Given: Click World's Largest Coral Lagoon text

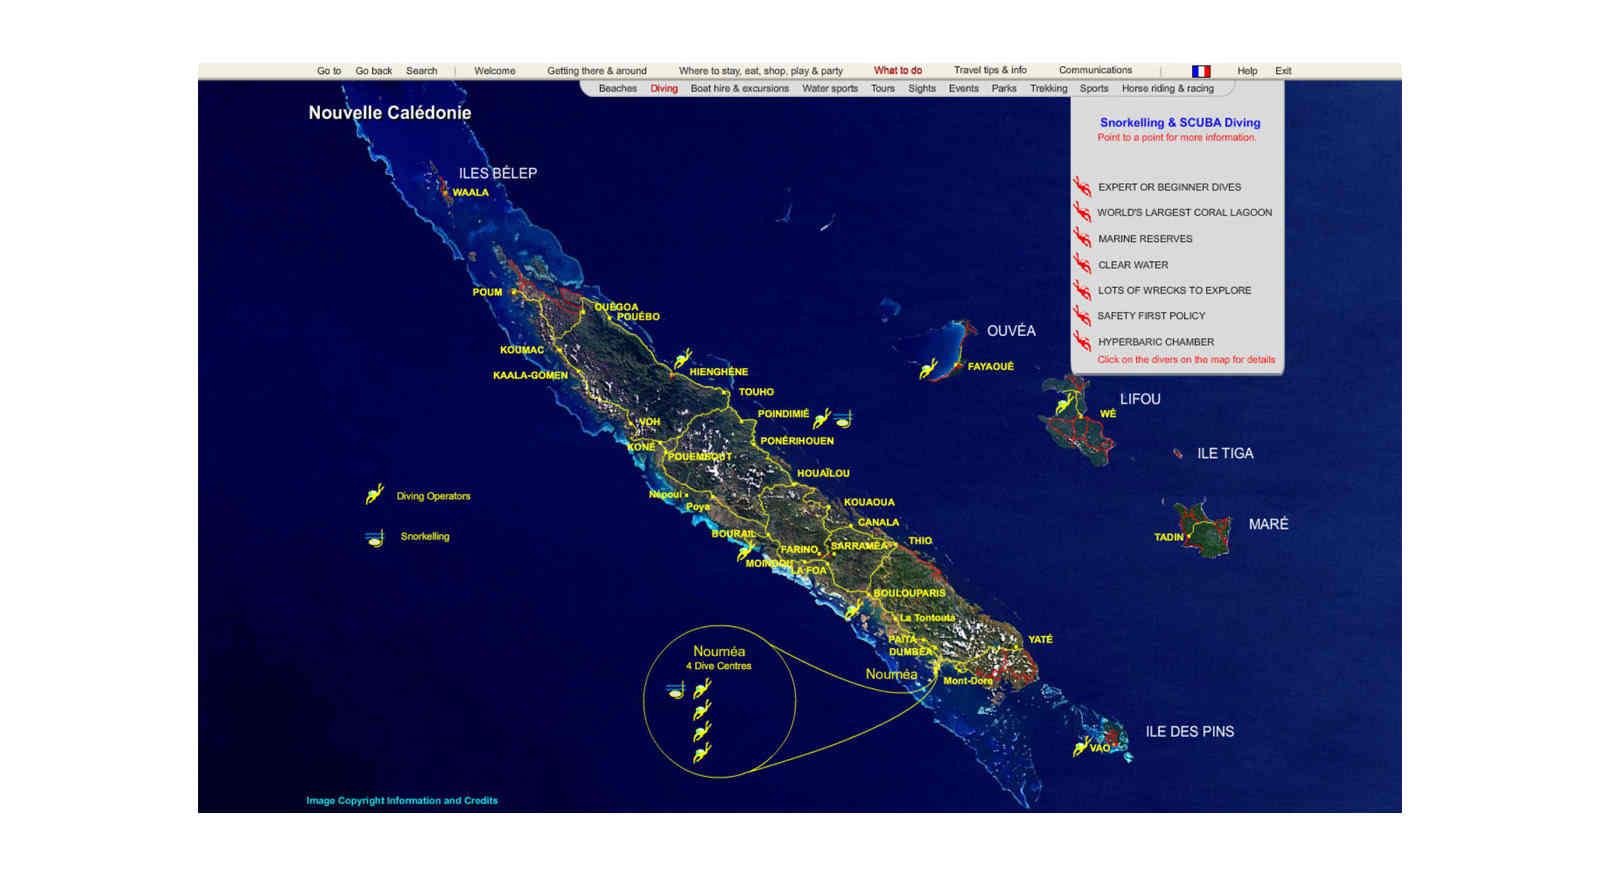Looking at the screenshot, I should 1185,212.
